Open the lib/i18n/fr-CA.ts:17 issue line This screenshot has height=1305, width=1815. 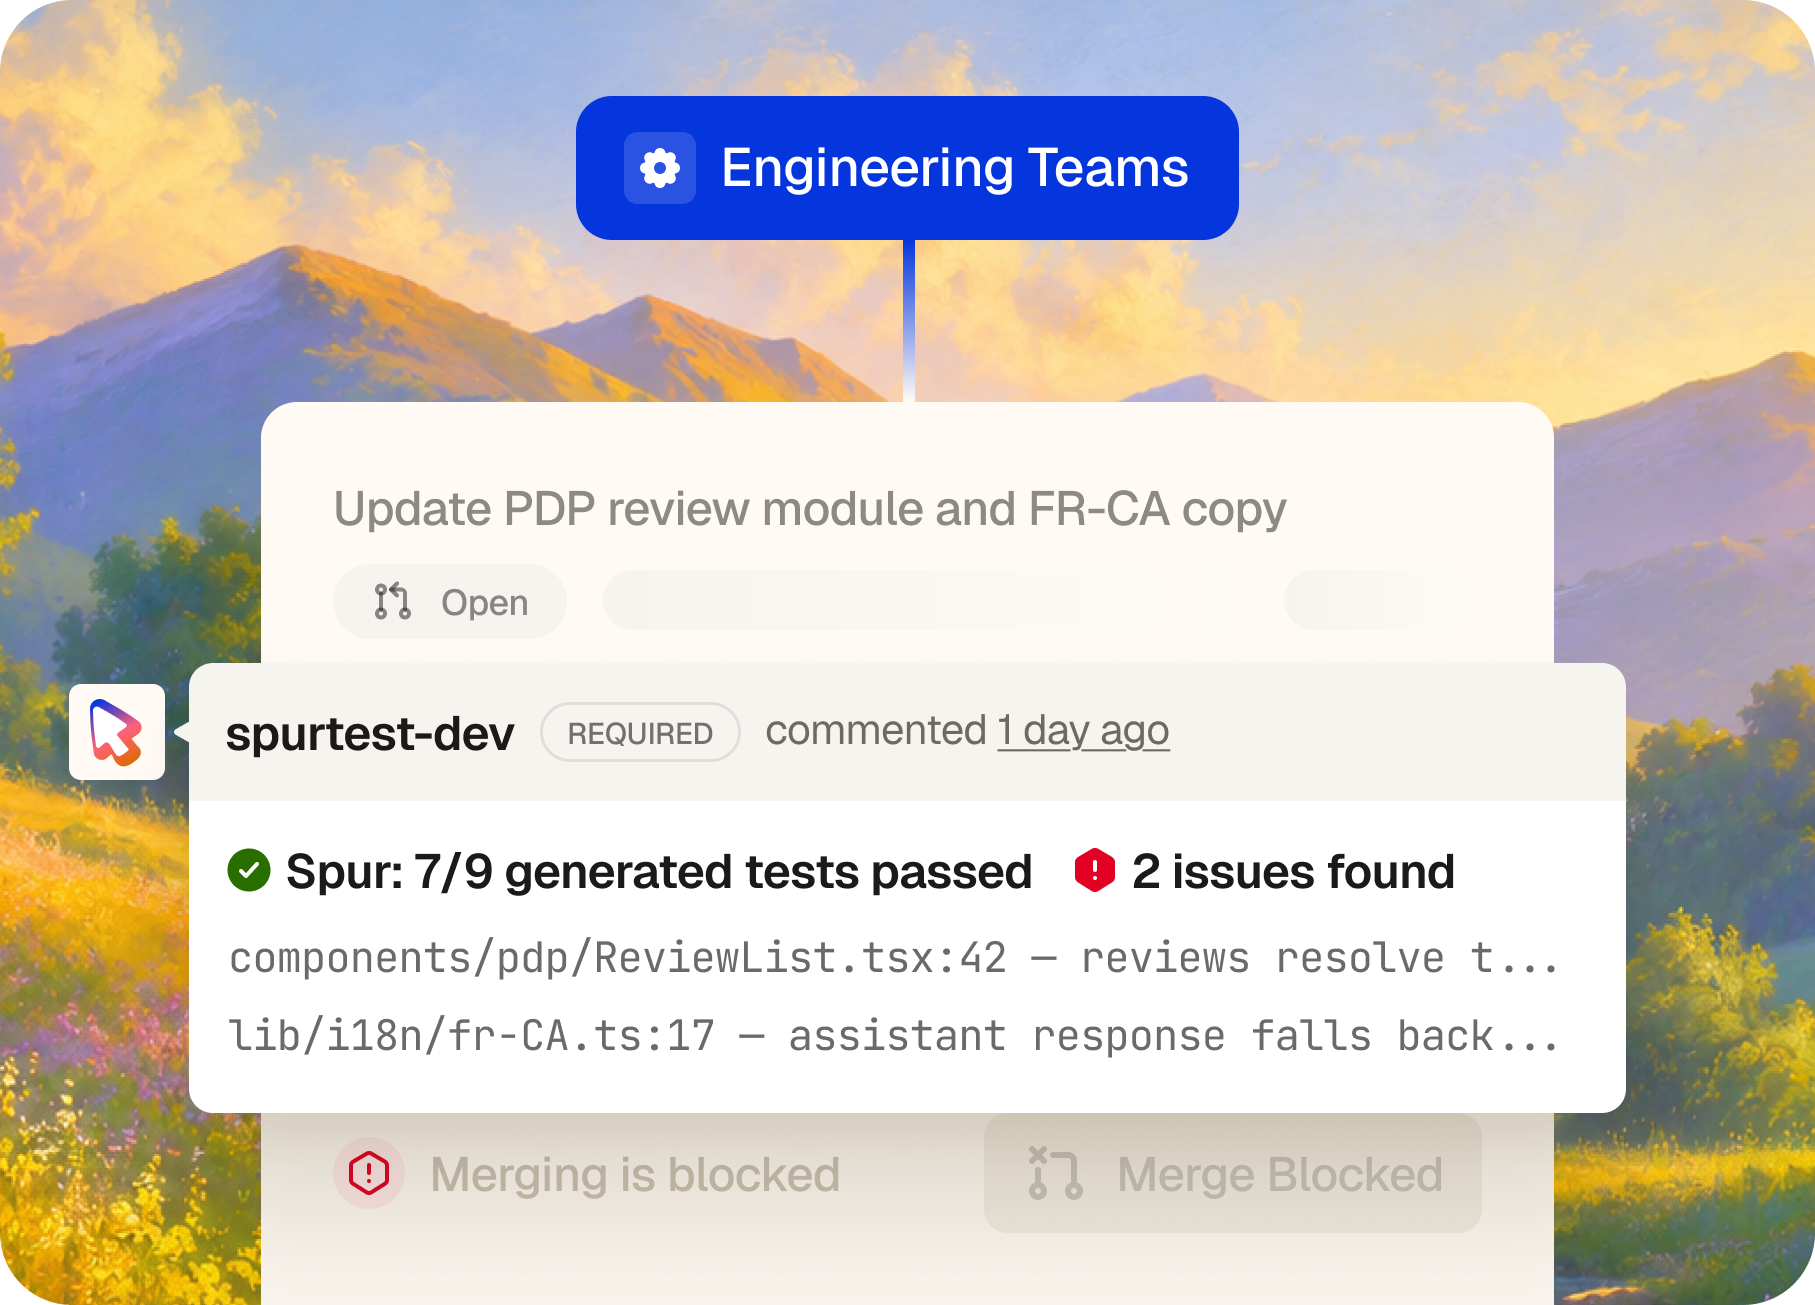tap(893, 1036)
